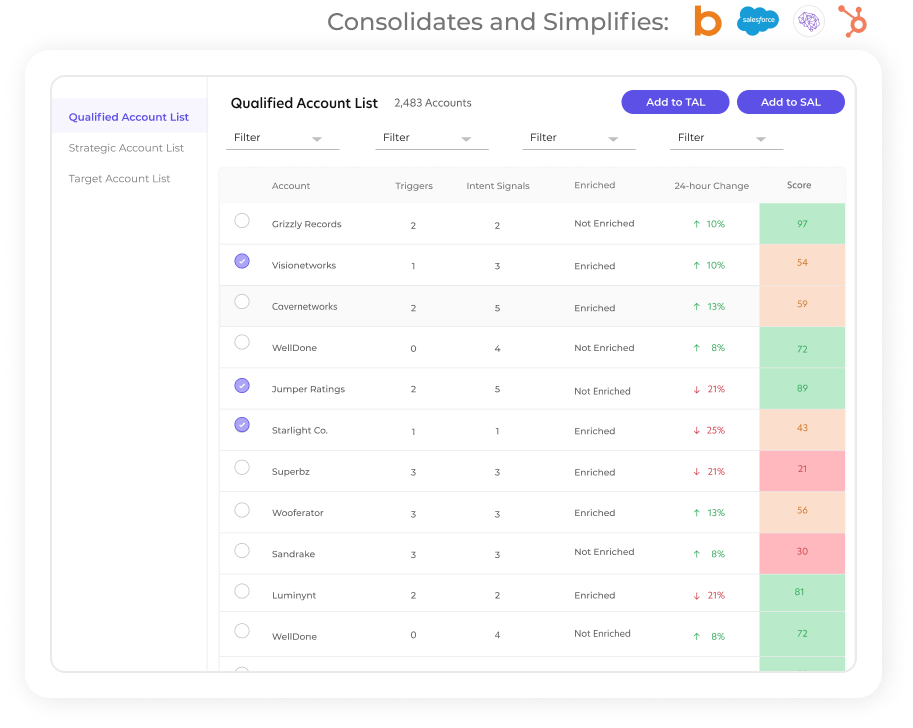Viewport: 913px width, 728px height.
Task: Click the green up arrow in Sandrake row
Action: tap(696, 554)
